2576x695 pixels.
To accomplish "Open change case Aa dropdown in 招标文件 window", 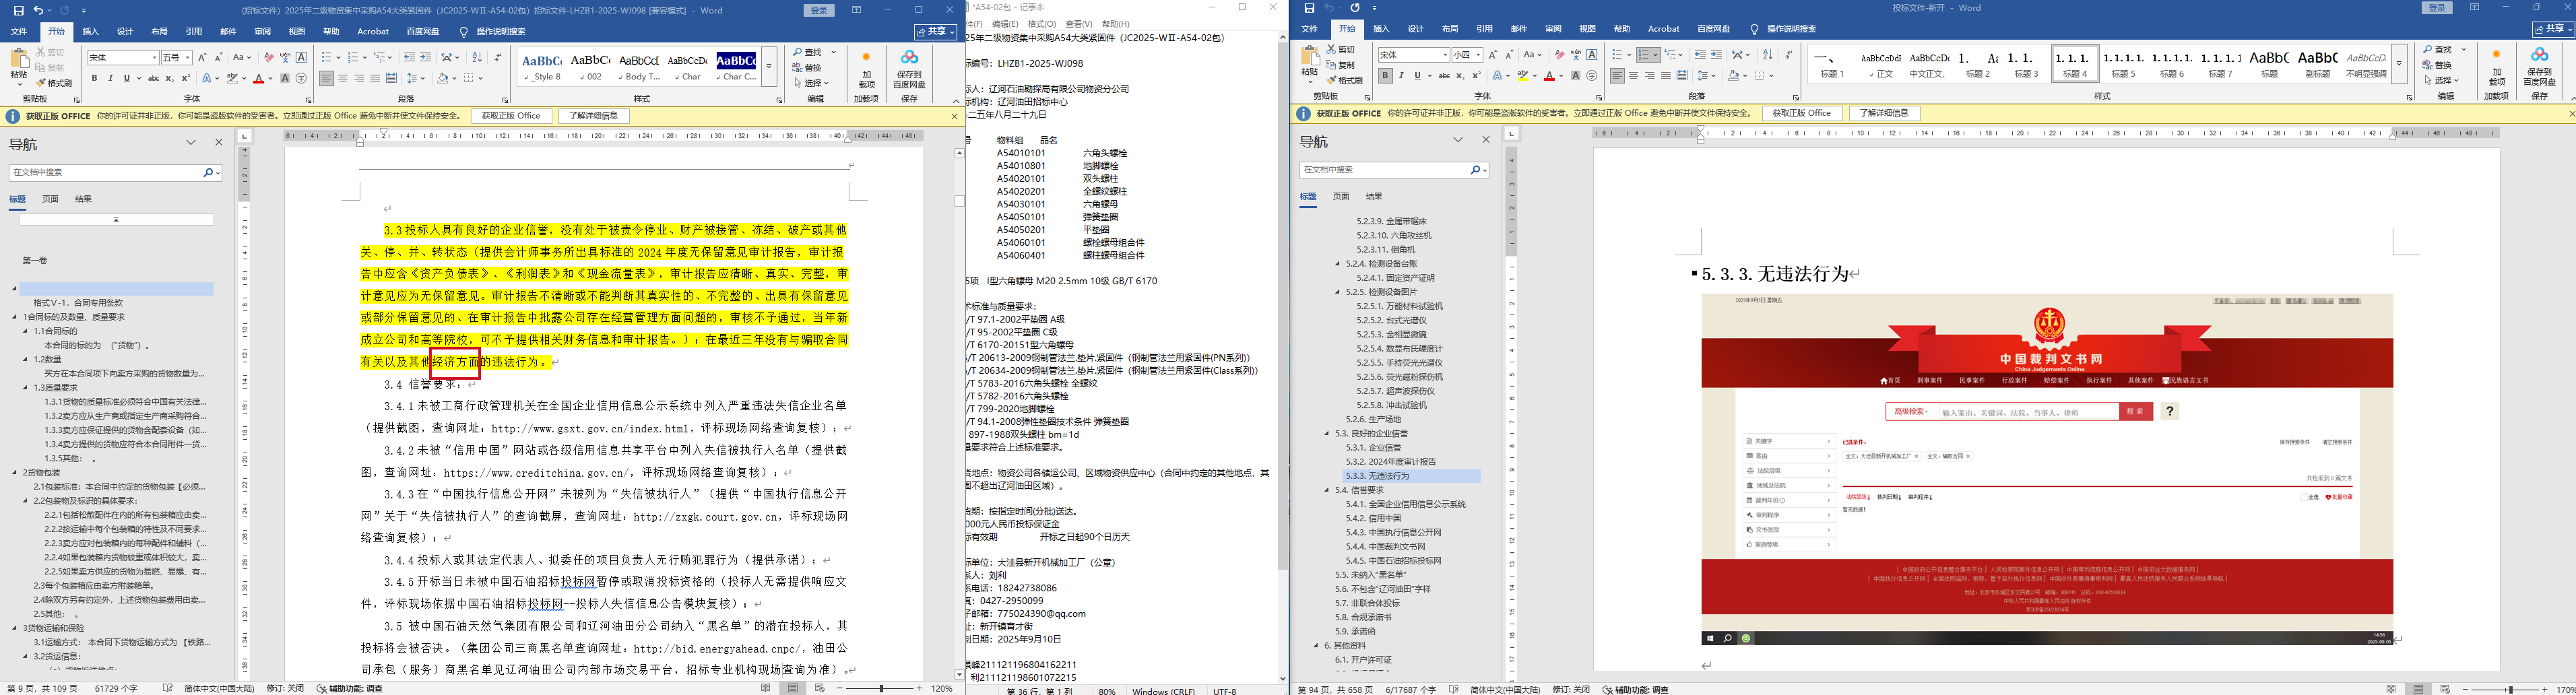I will pyautogui.click(x=242, y=57).
